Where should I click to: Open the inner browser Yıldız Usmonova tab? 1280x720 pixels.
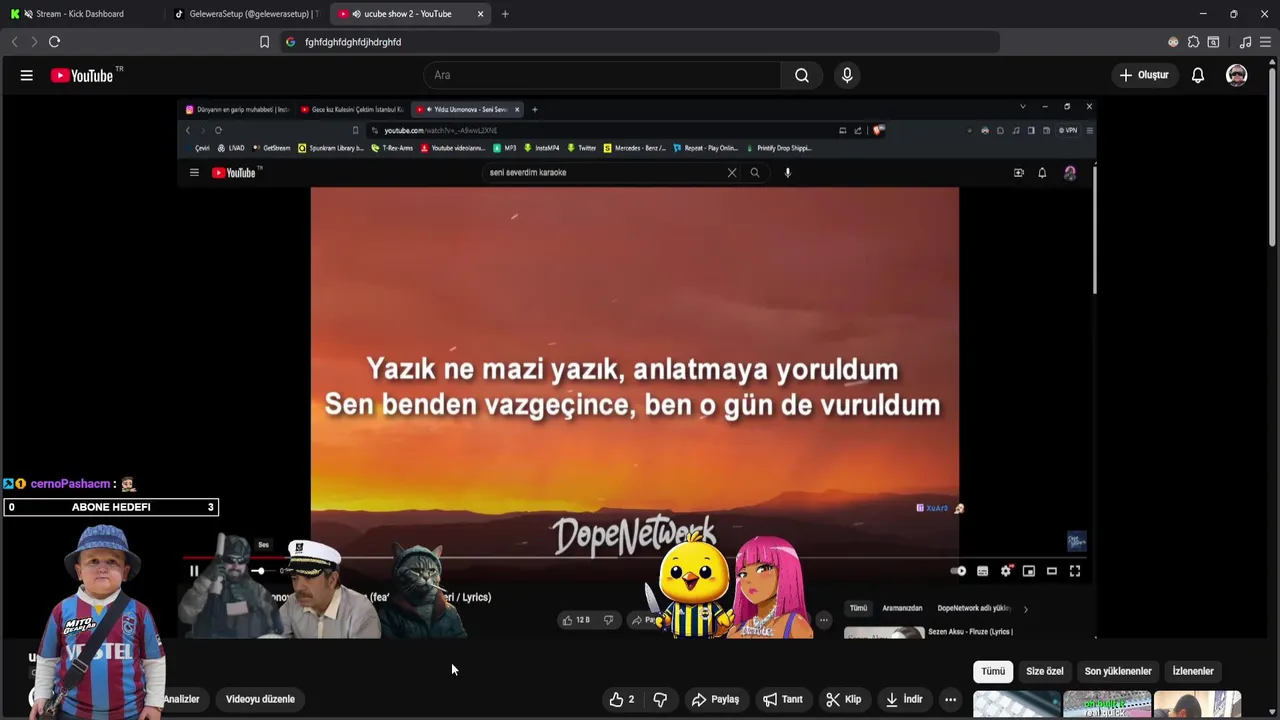[468, 109]
